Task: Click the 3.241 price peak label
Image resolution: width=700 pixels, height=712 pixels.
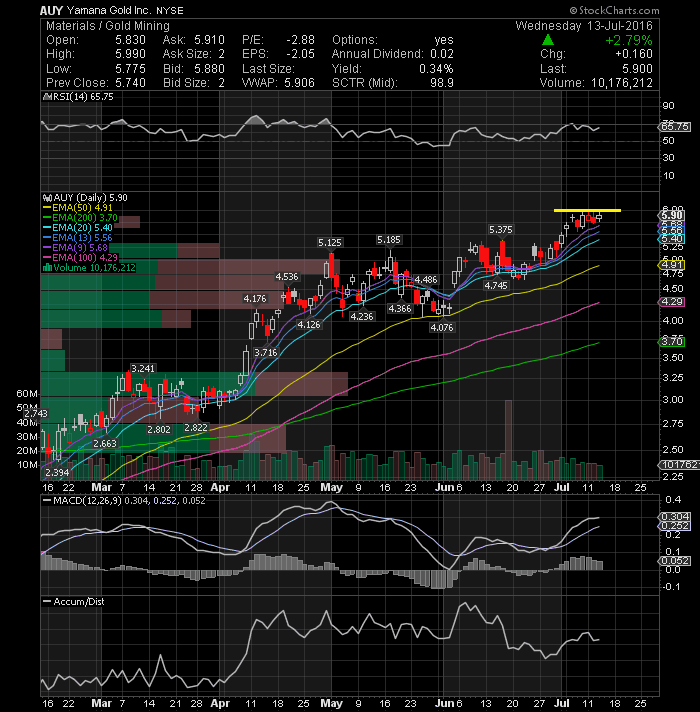Action: point(143,368)
